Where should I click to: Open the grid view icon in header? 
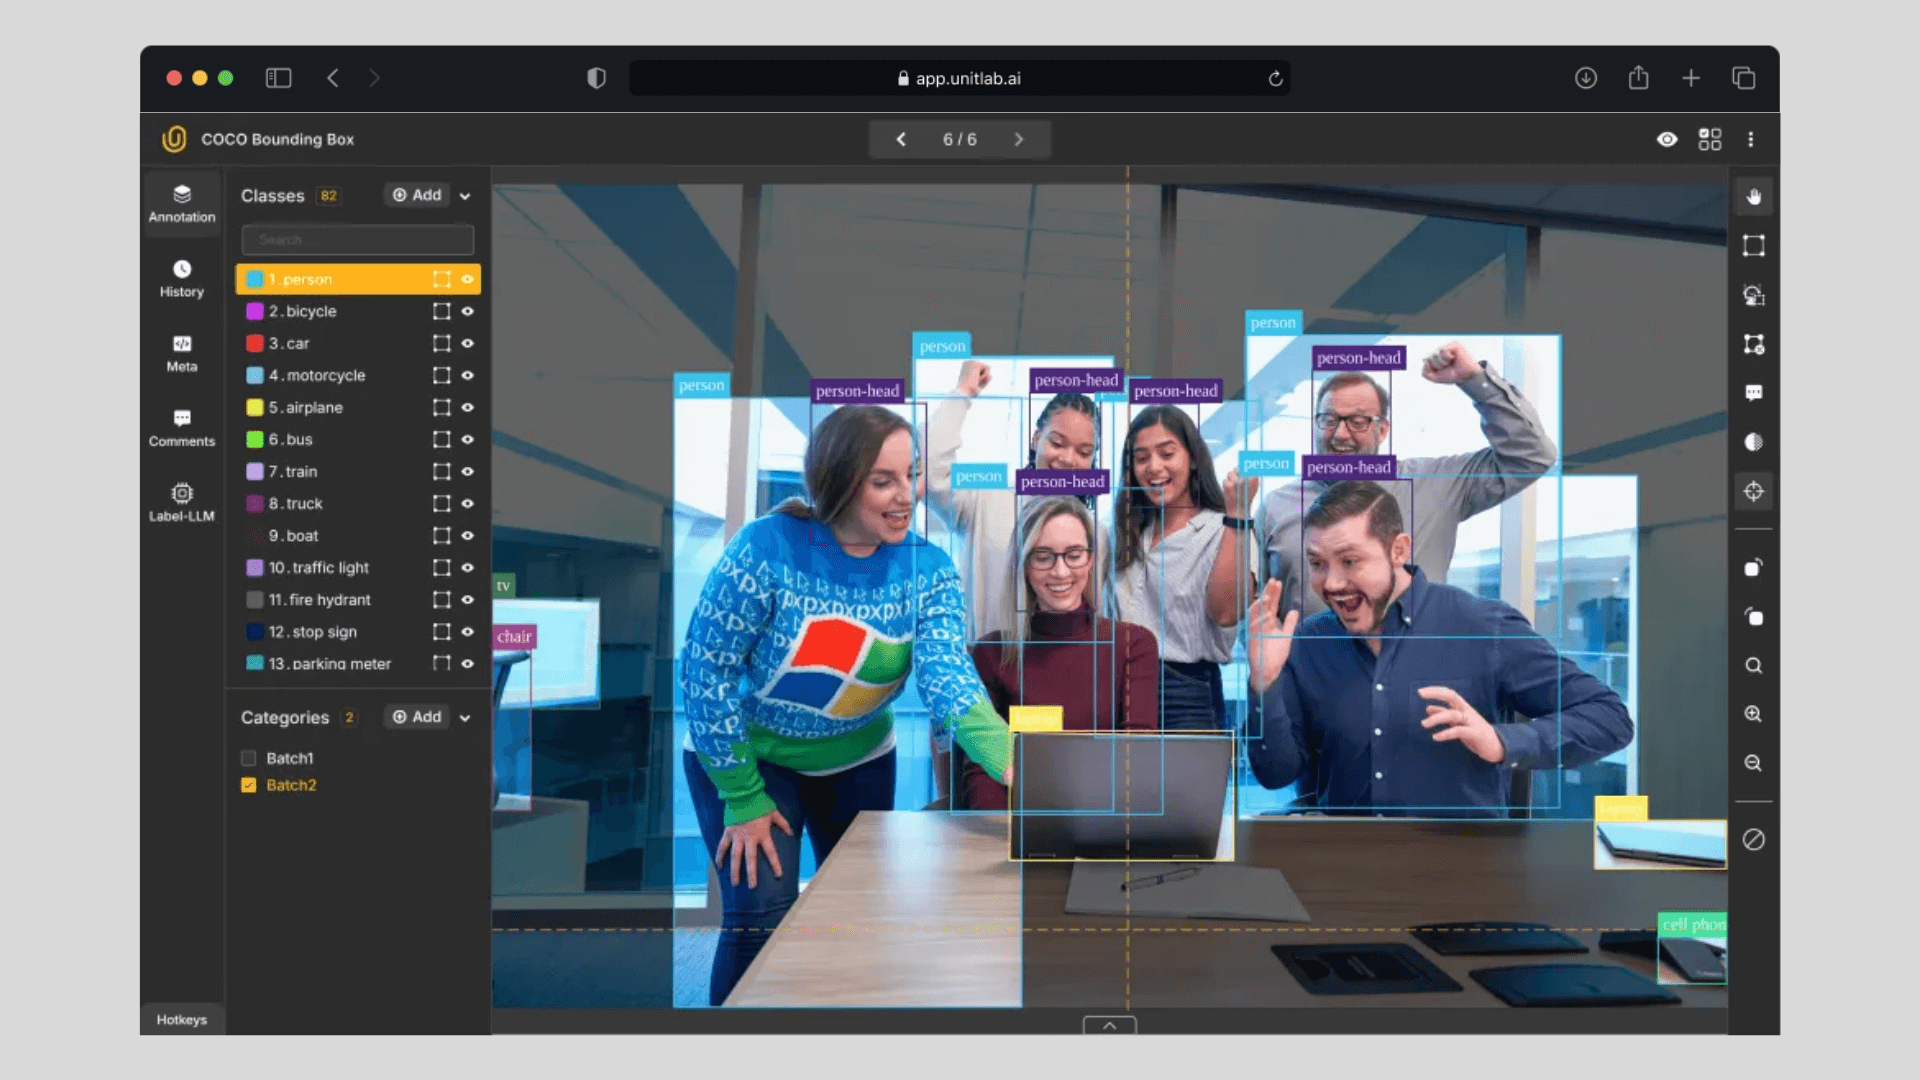tap(1710, 139)
